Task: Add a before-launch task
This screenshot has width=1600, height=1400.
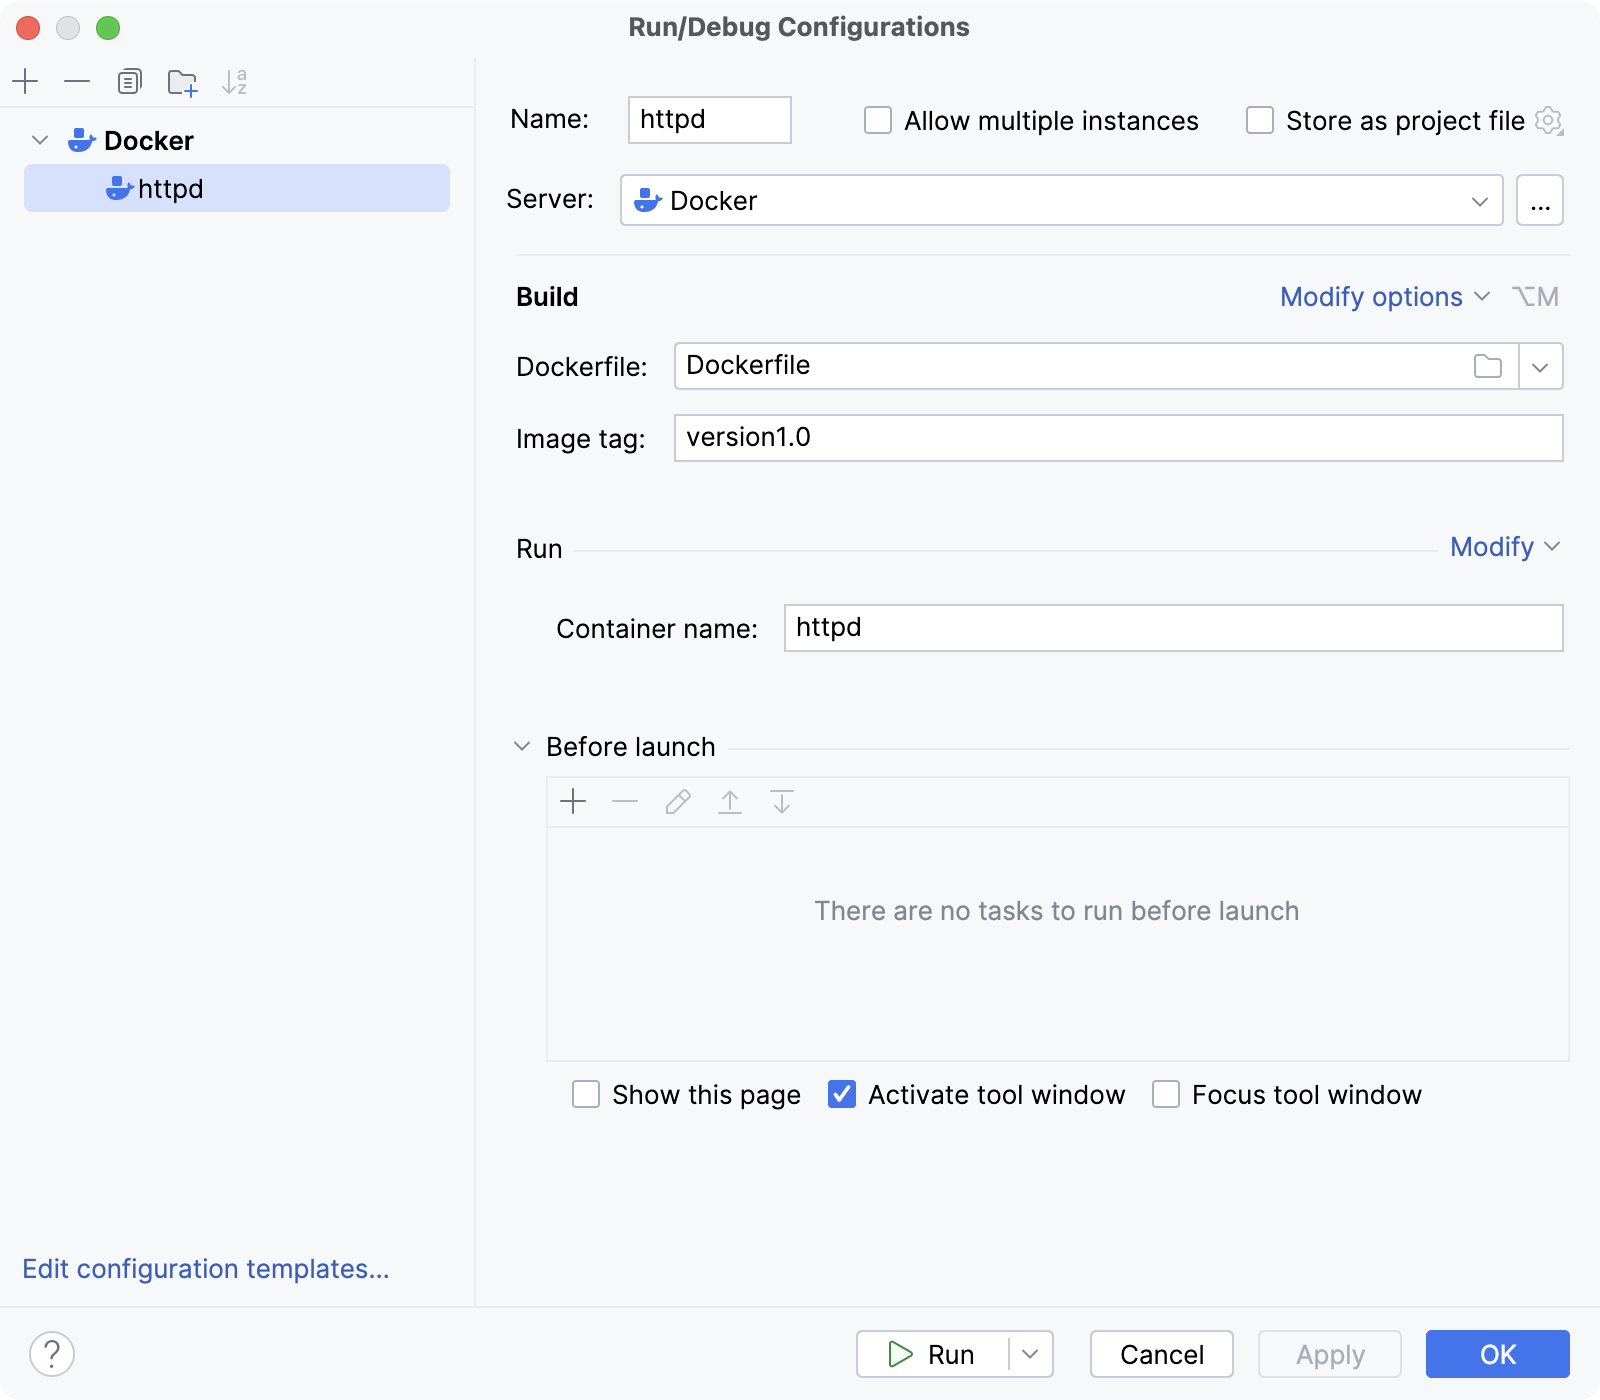Action: (573, 801)
